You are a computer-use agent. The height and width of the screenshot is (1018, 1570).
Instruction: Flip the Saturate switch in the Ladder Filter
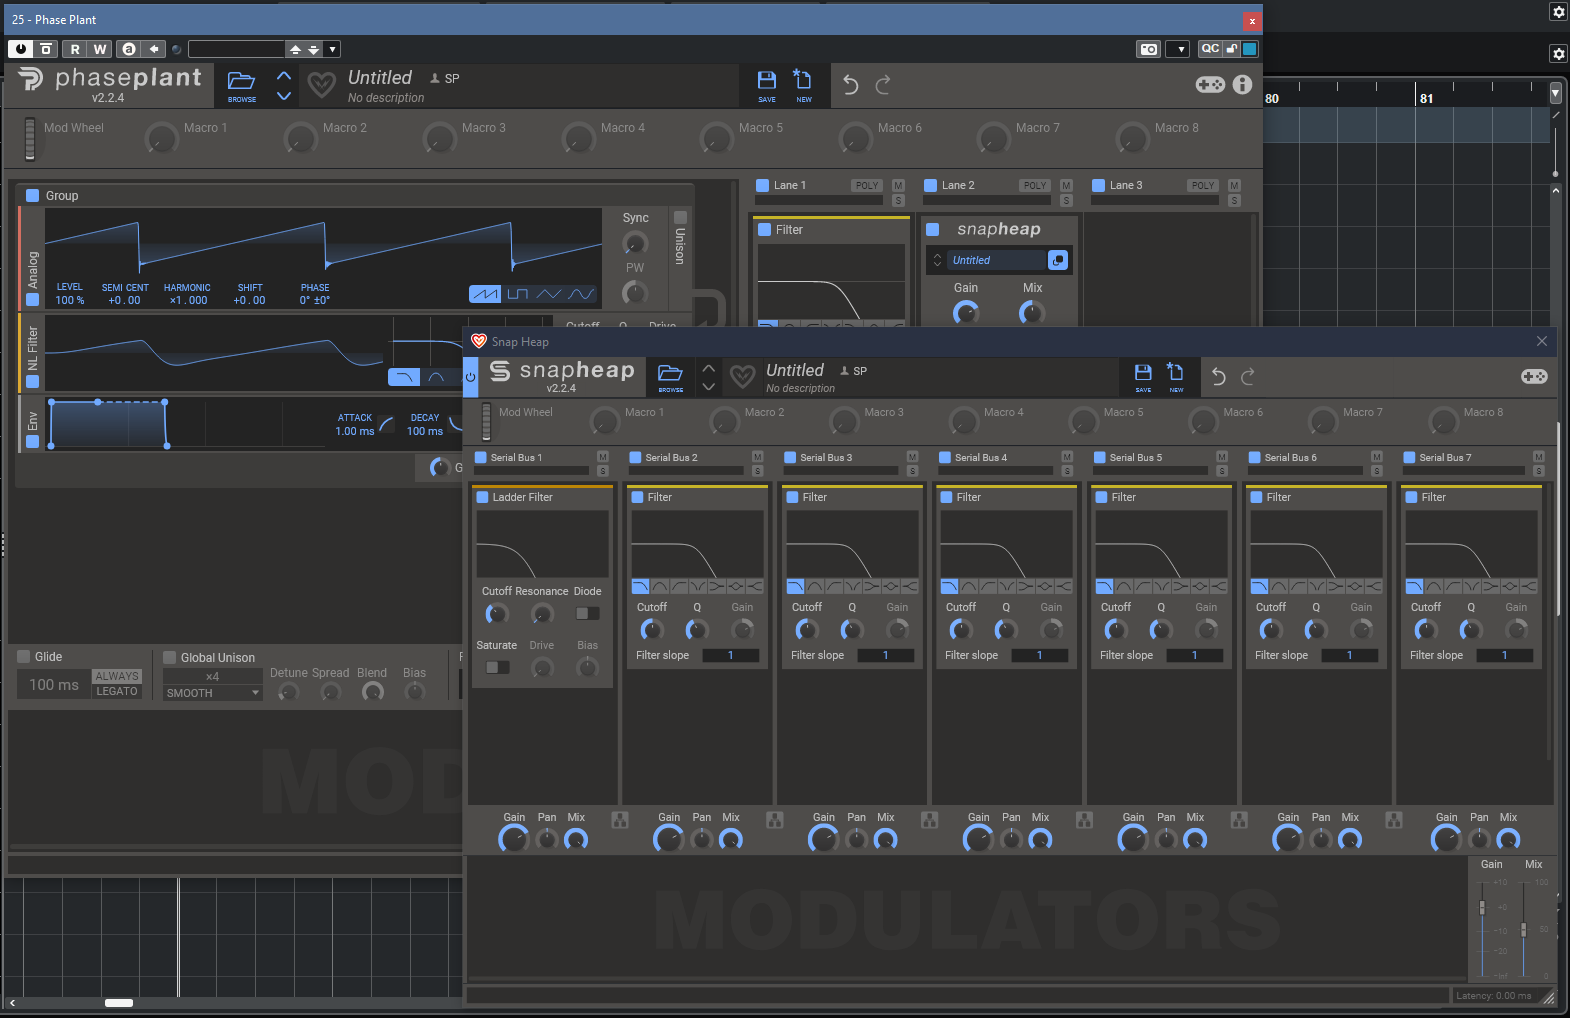[497, 667]
